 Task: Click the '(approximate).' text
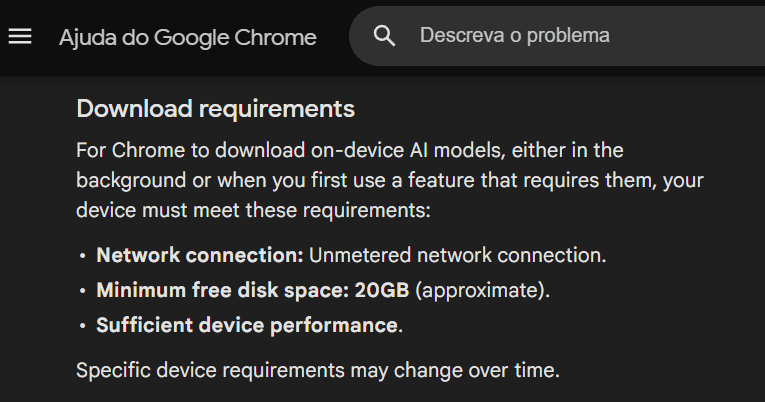pyautogui.click(x=482, y=291)
